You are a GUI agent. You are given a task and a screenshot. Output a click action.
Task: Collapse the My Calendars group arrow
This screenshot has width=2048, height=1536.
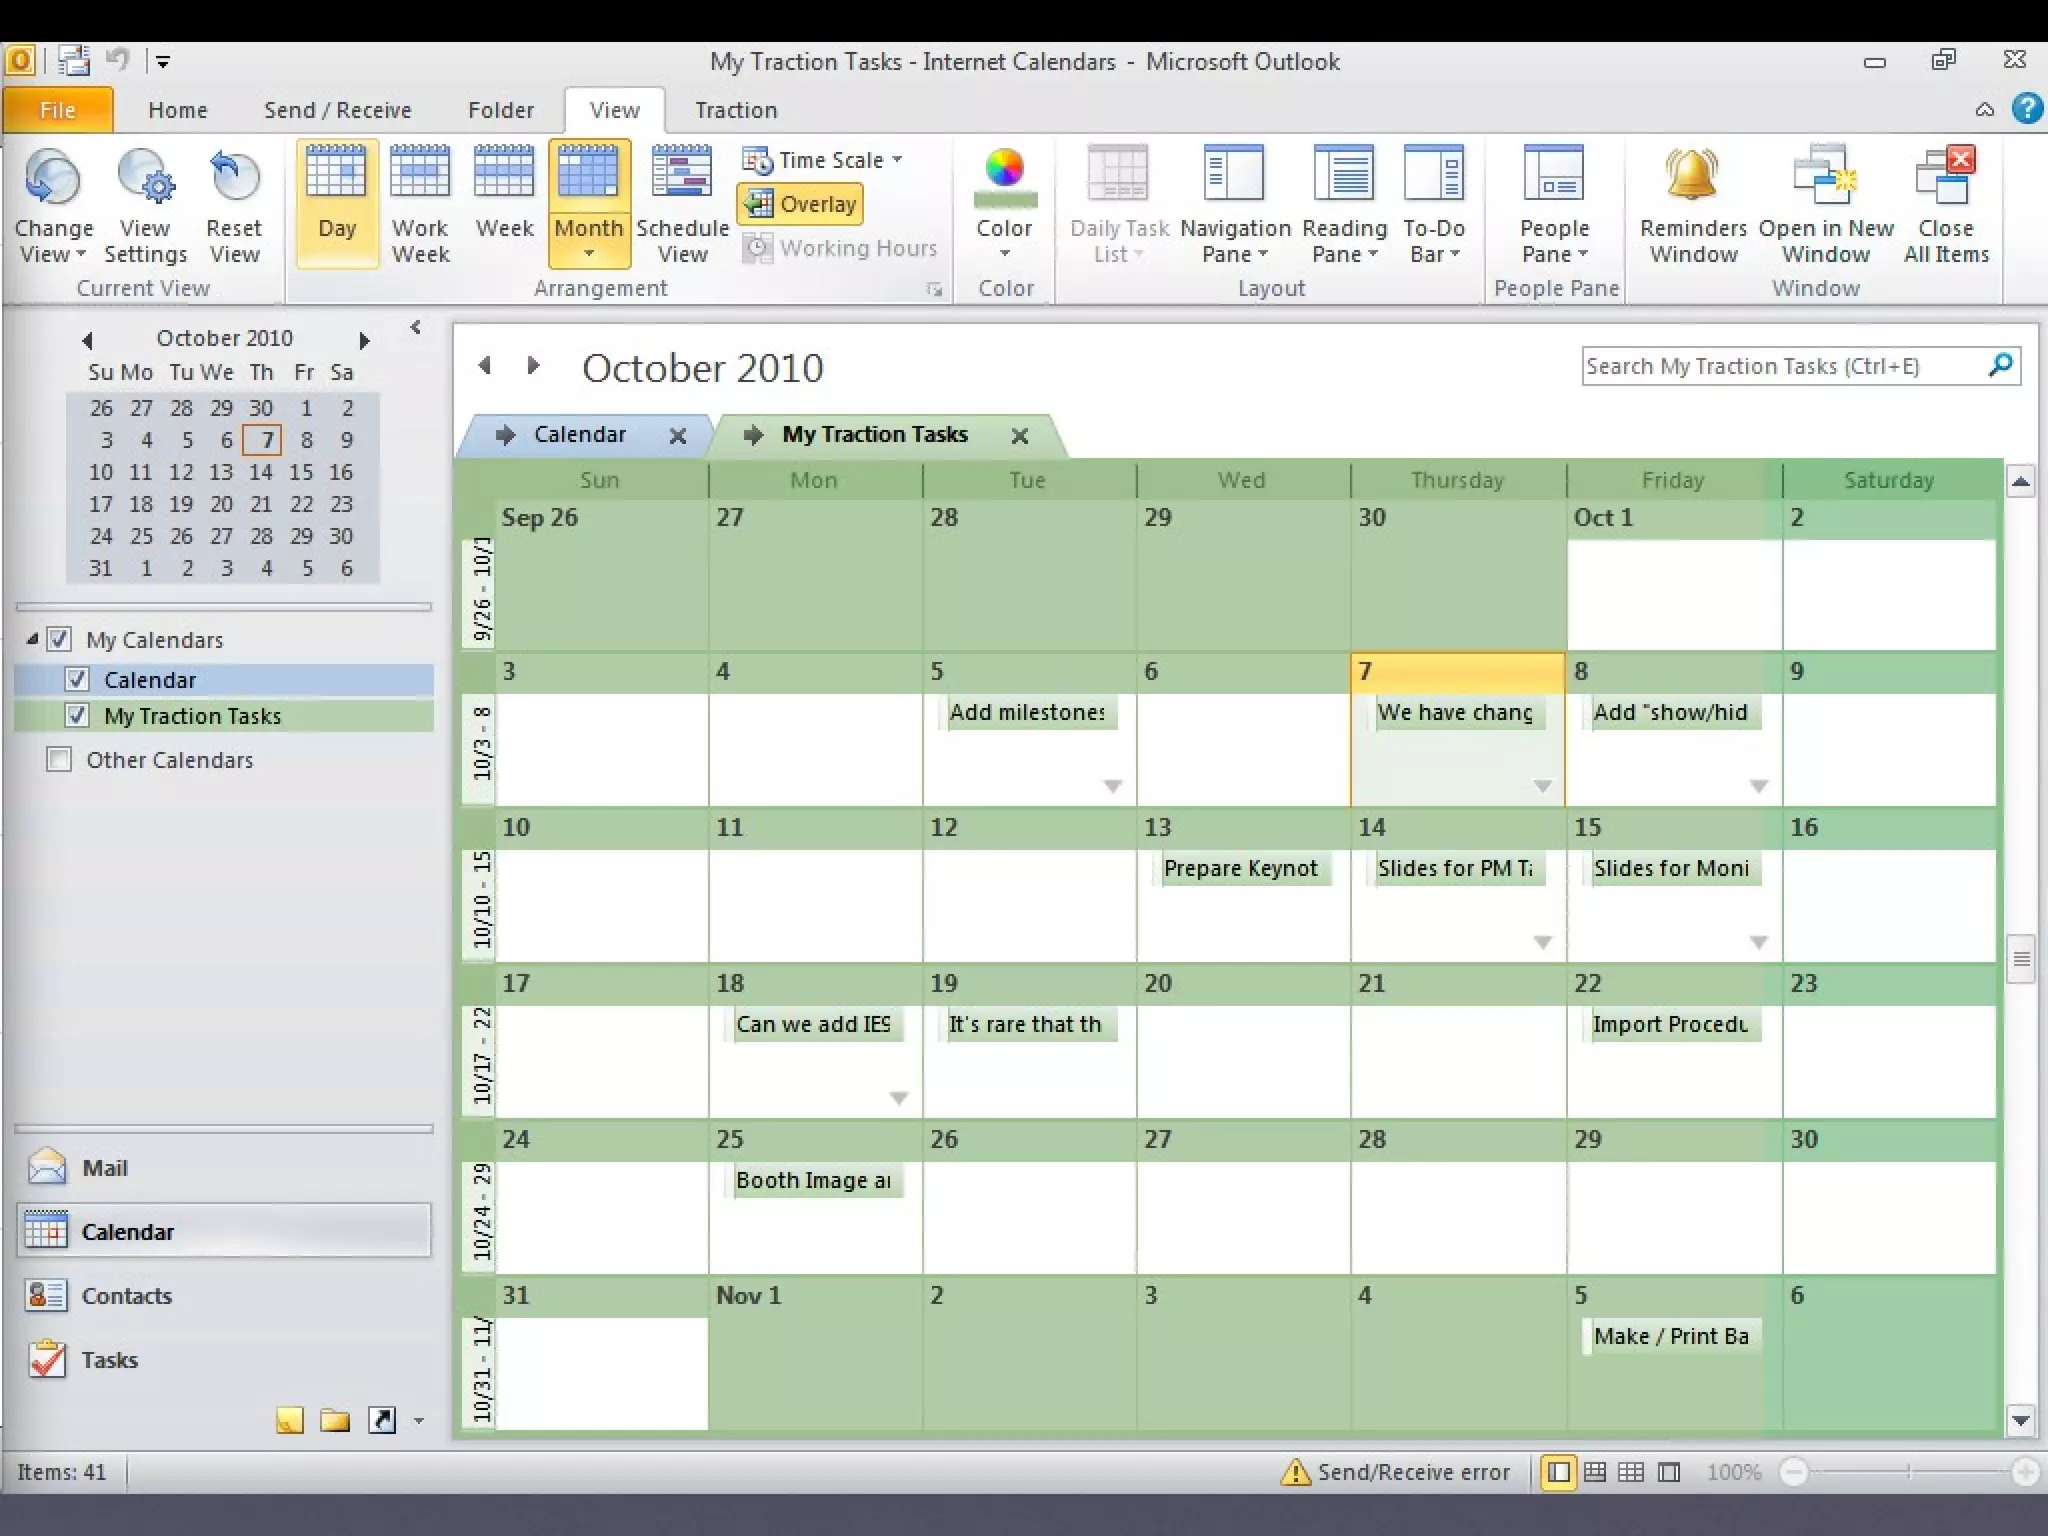32,639
